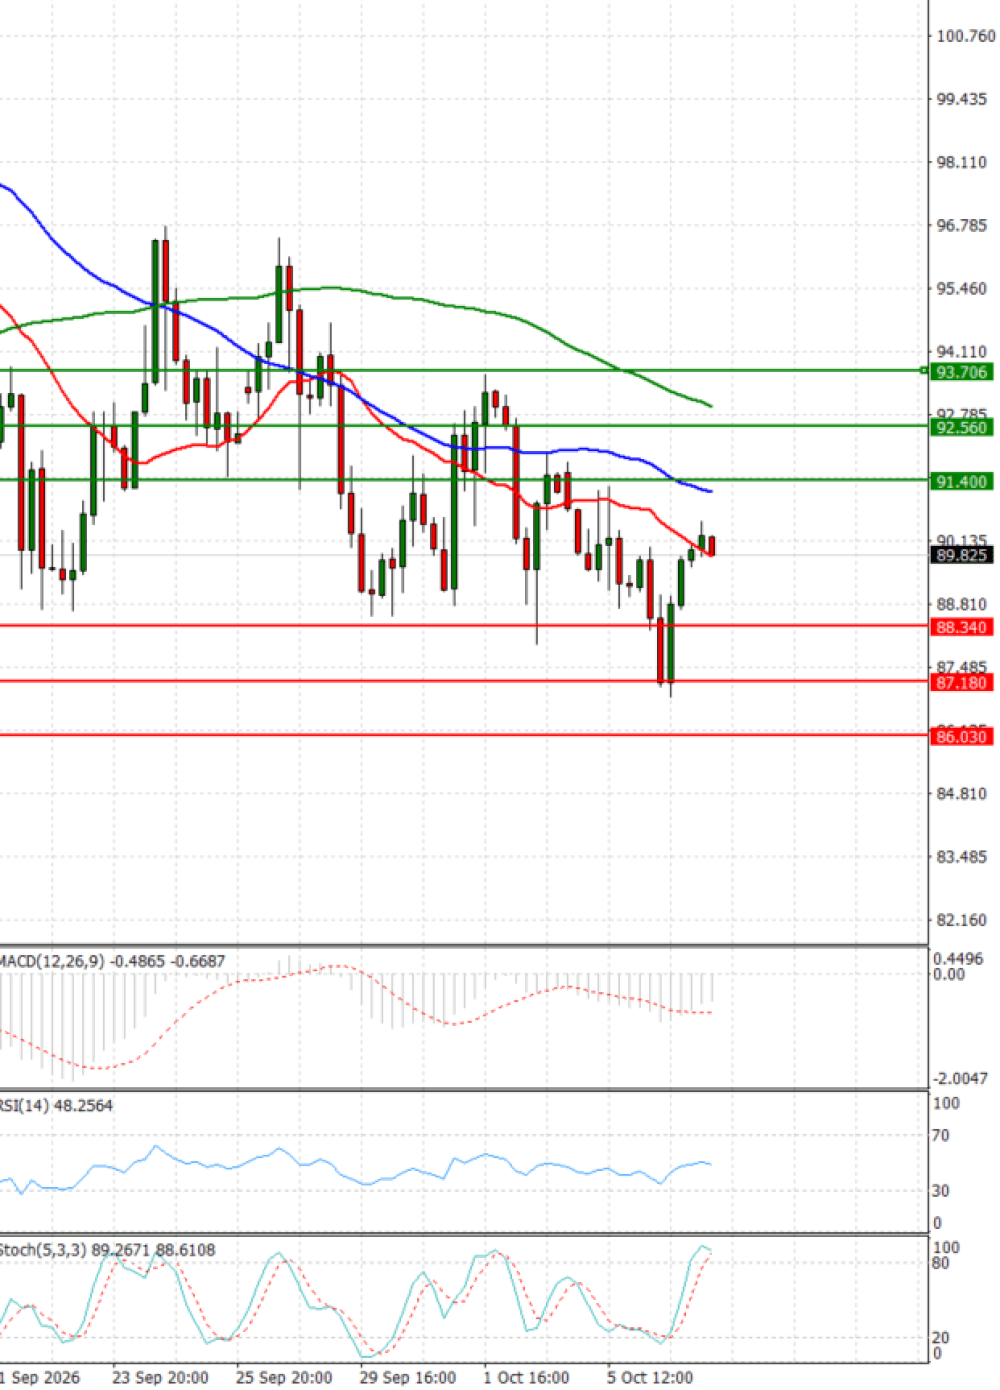Click the 87.180 red support label
The image size is (1000, 1390).
coord(961,682)
